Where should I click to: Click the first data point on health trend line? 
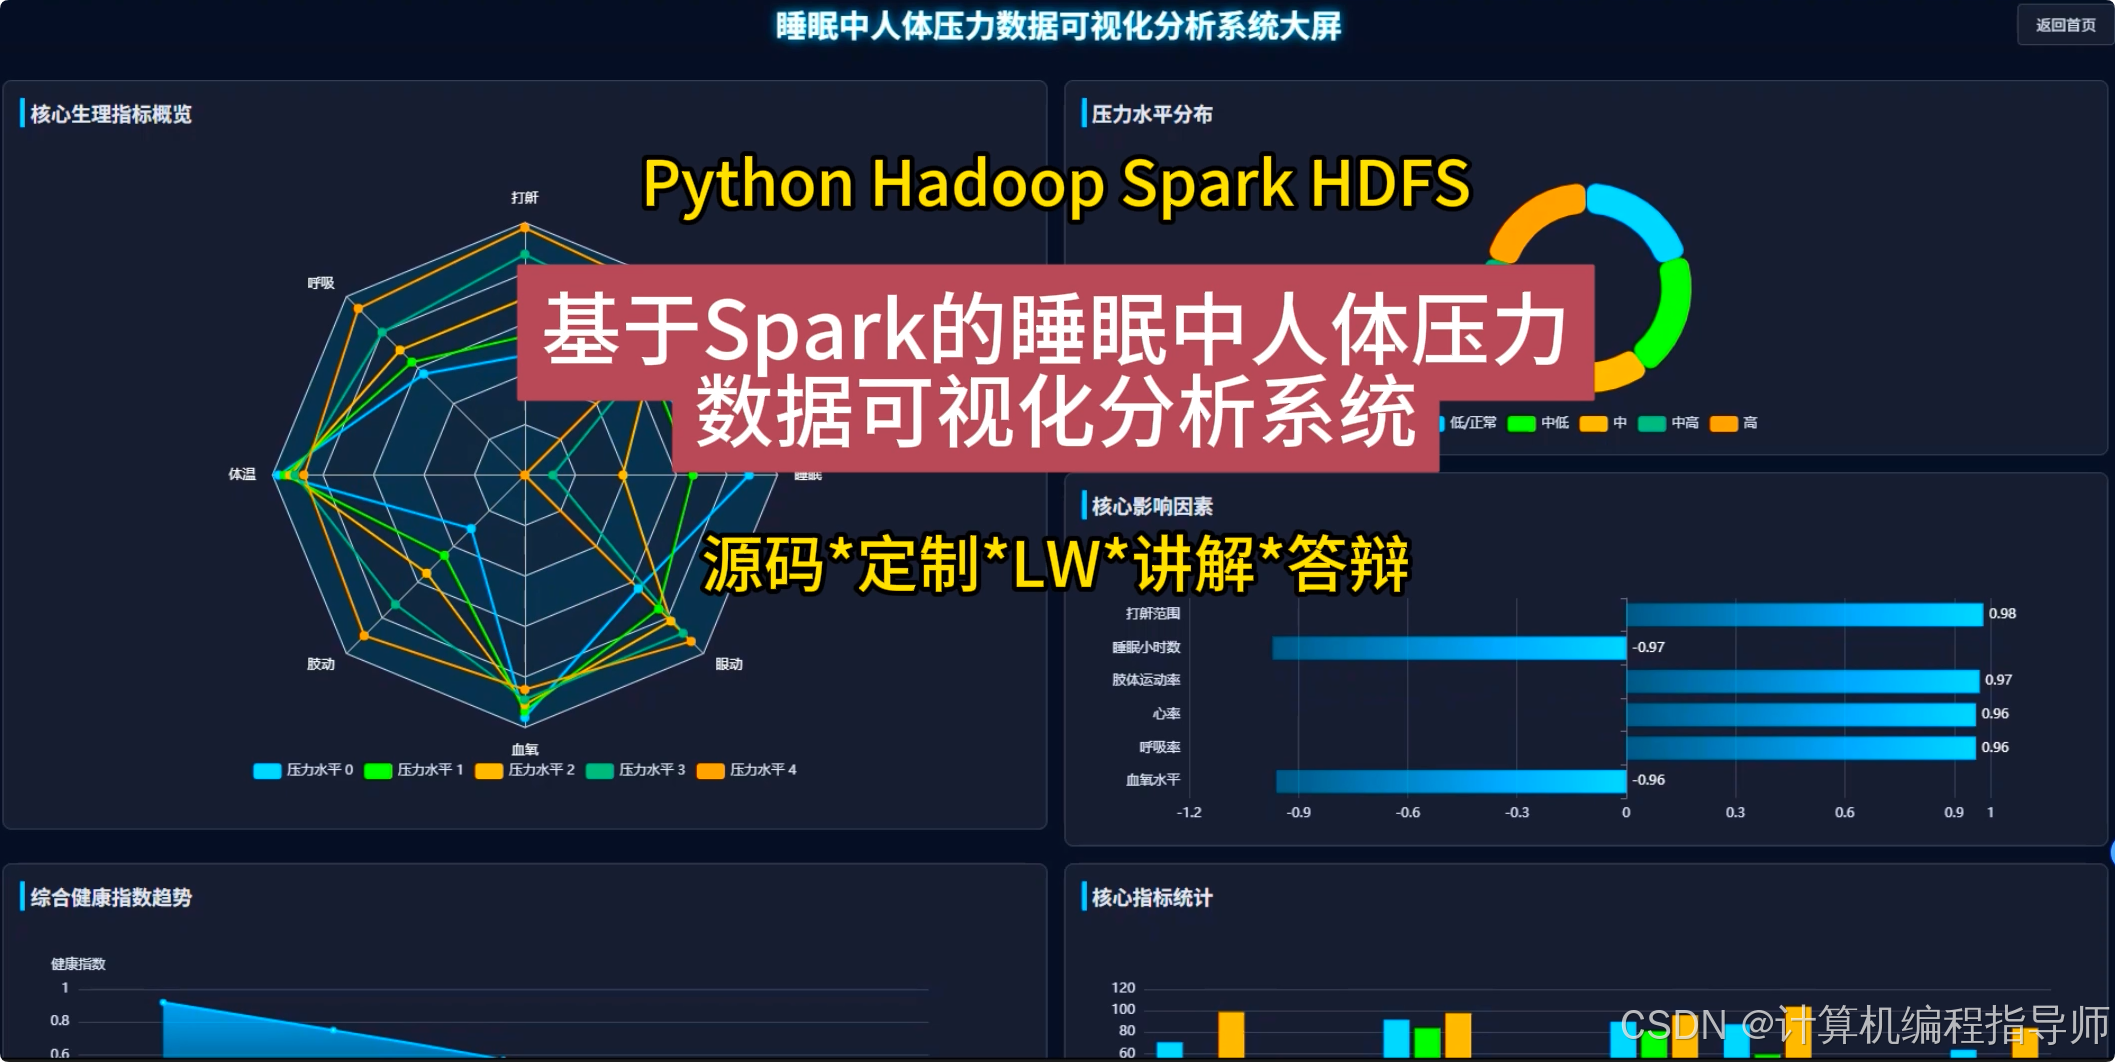click(164, 1002)
